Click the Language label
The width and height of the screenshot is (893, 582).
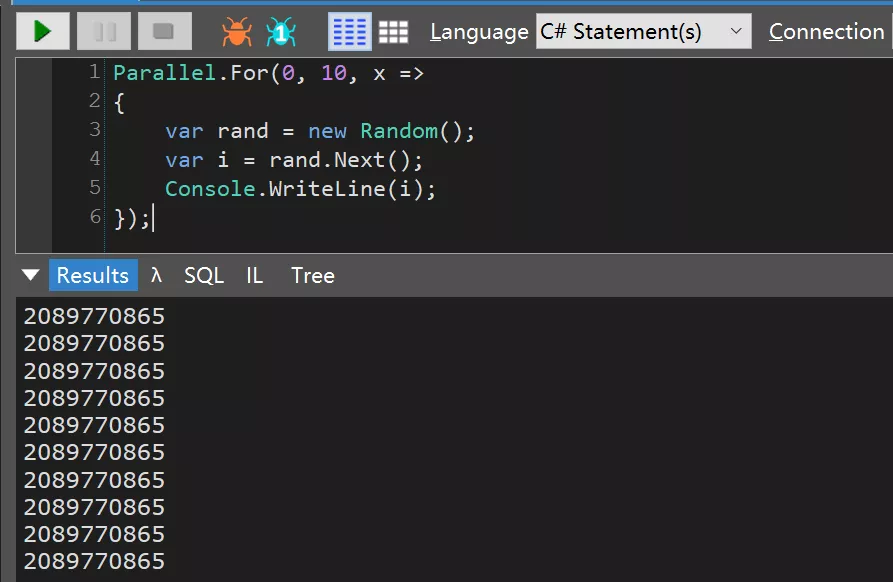479,32
